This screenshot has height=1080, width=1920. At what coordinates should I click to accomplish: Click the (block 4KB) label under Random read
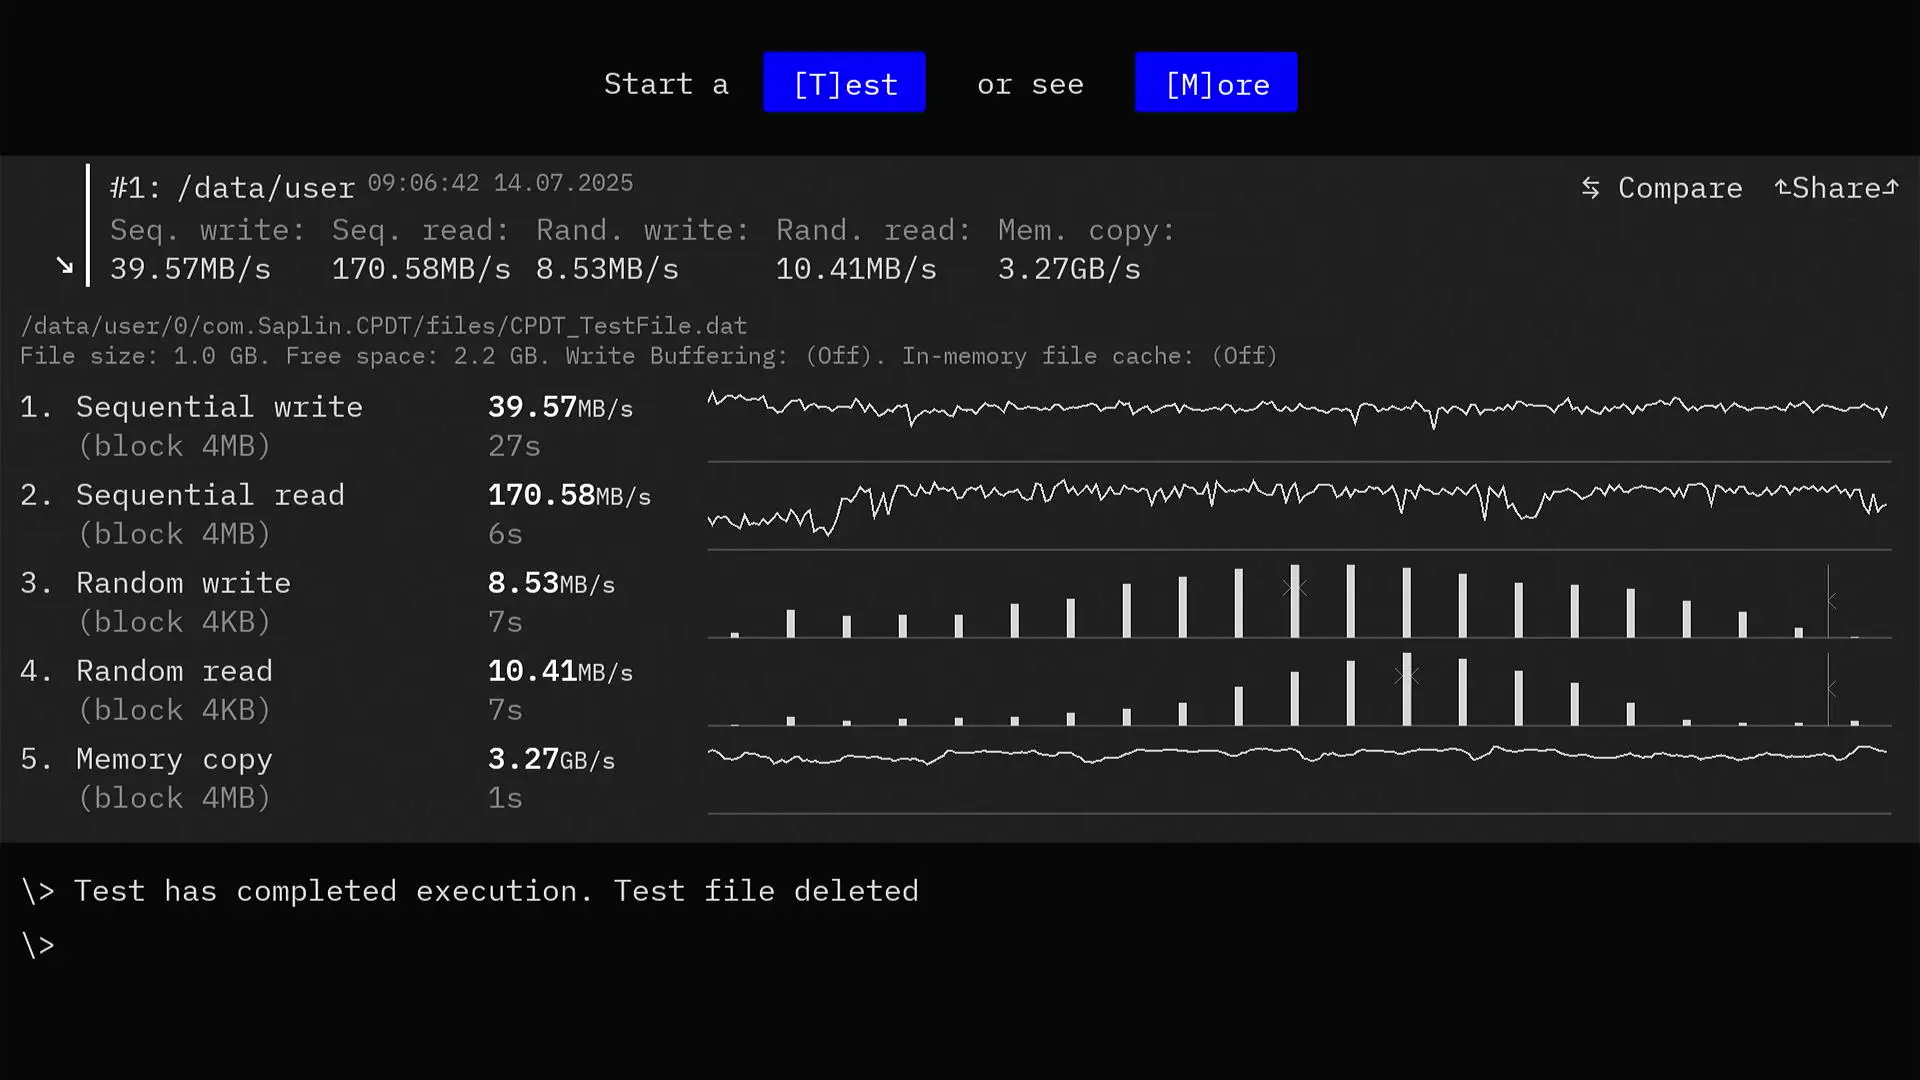pos(174,710)
